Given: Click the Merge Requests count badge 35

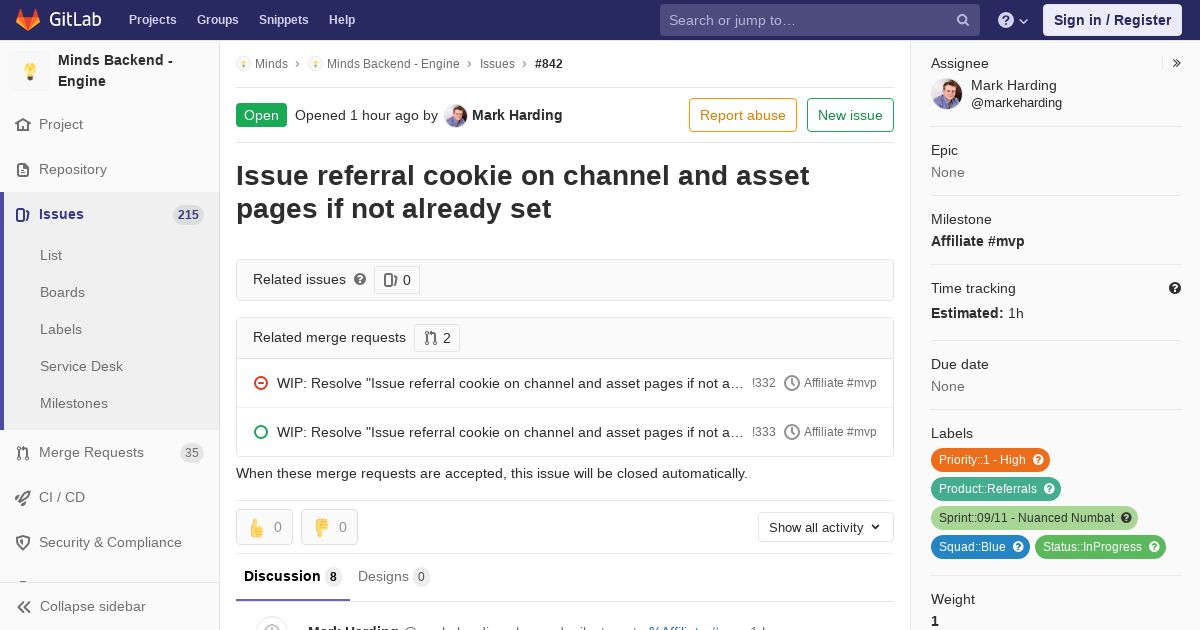Looking at the screenshot, I should tap(191, 453).
